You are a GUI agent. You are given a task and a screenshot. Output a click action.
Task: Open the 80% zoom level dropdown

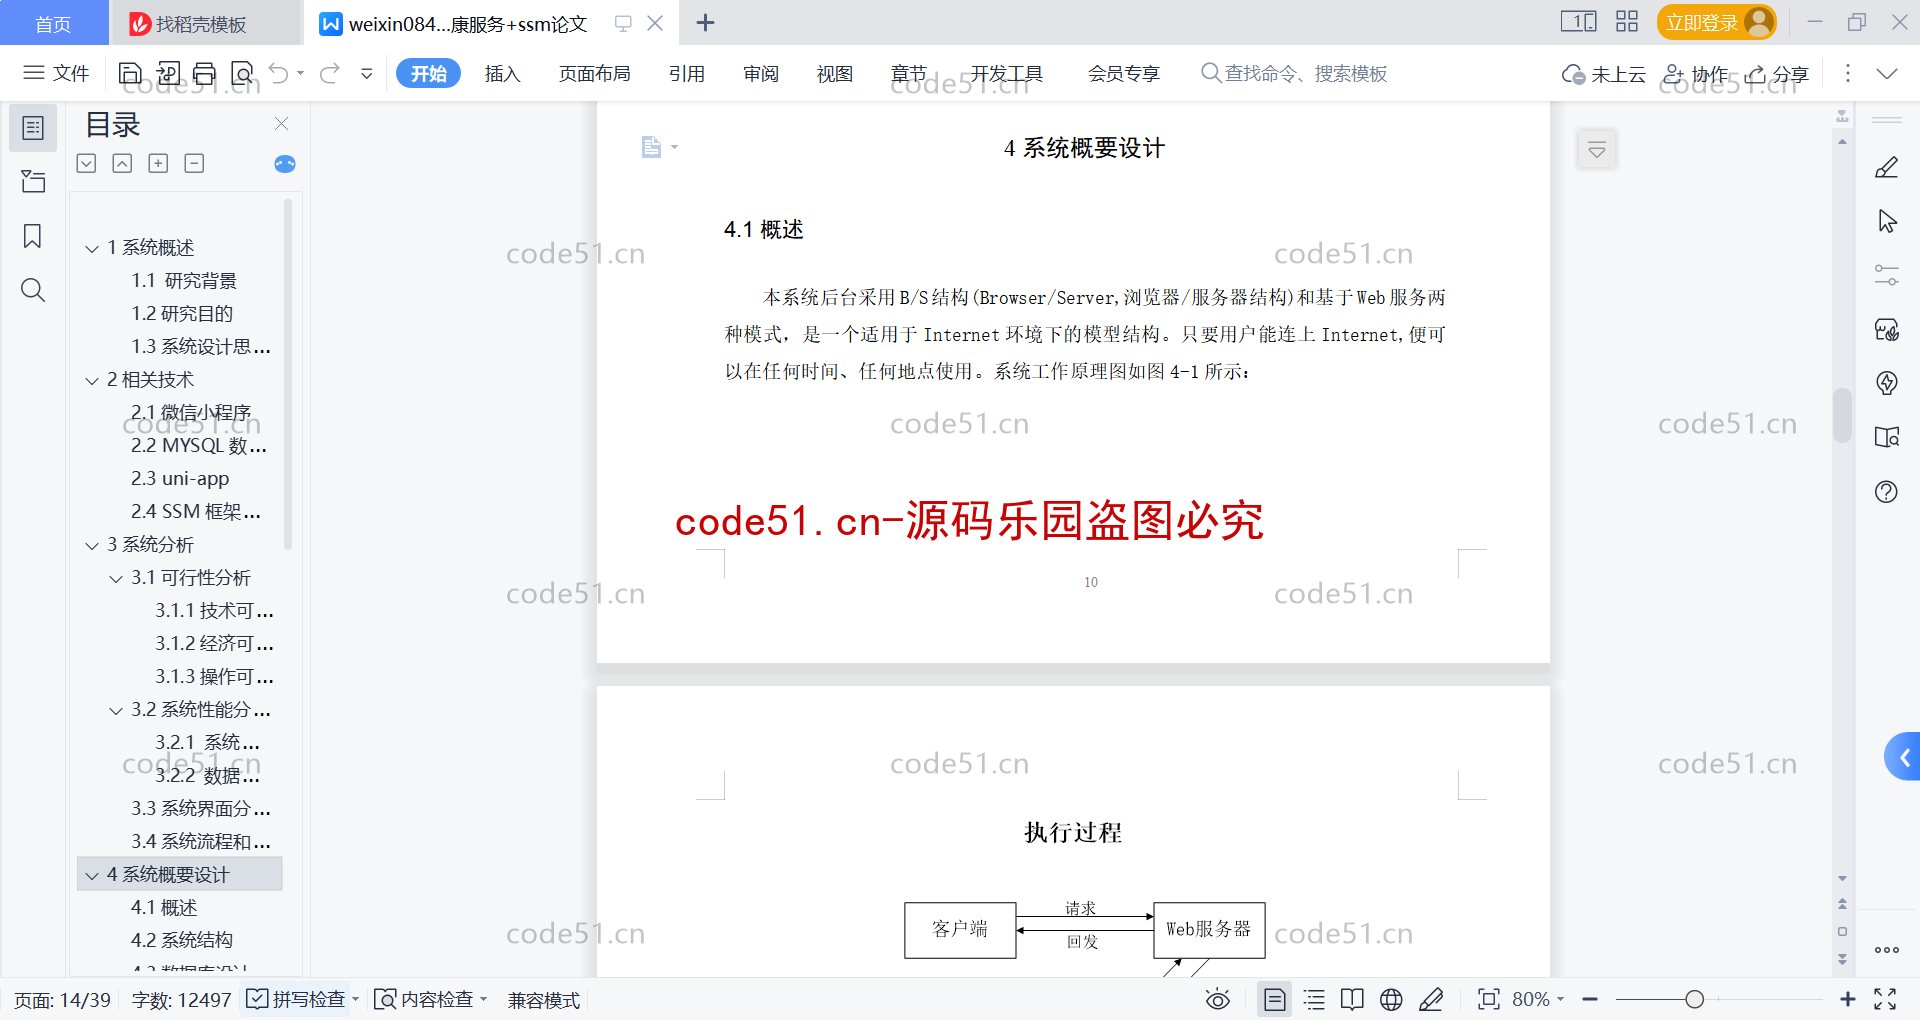click(1538, 999)
